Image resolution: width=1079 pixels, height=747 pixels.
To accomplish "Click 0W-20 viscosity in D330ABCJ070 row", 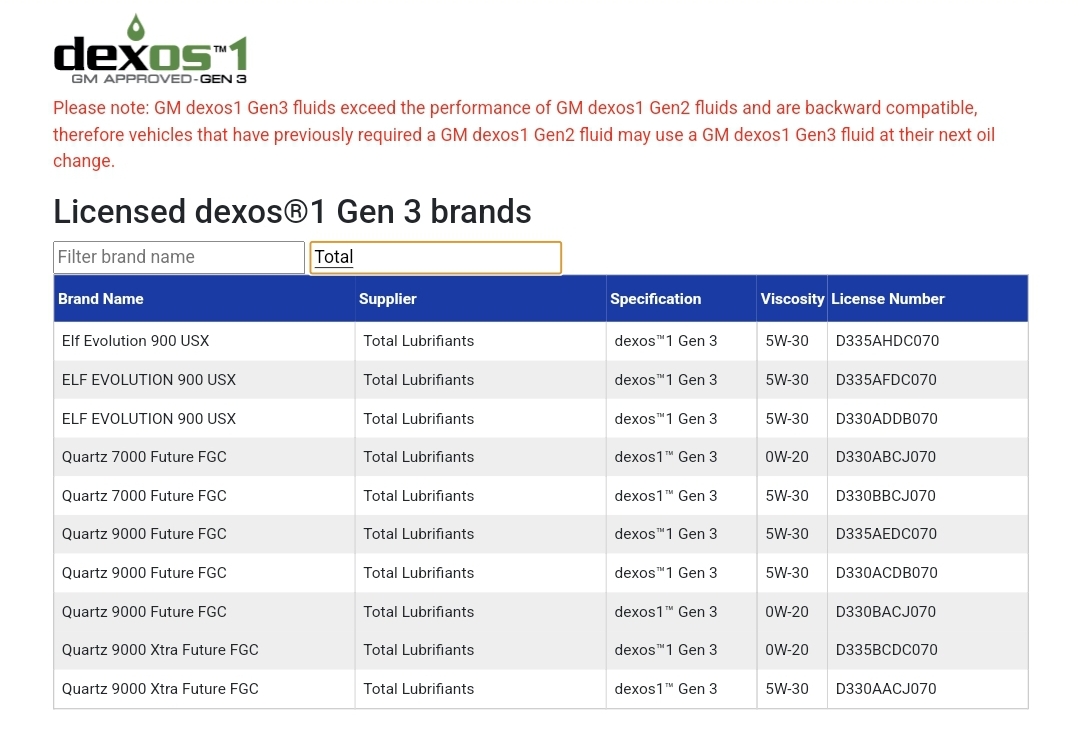I will coord(787,457).
